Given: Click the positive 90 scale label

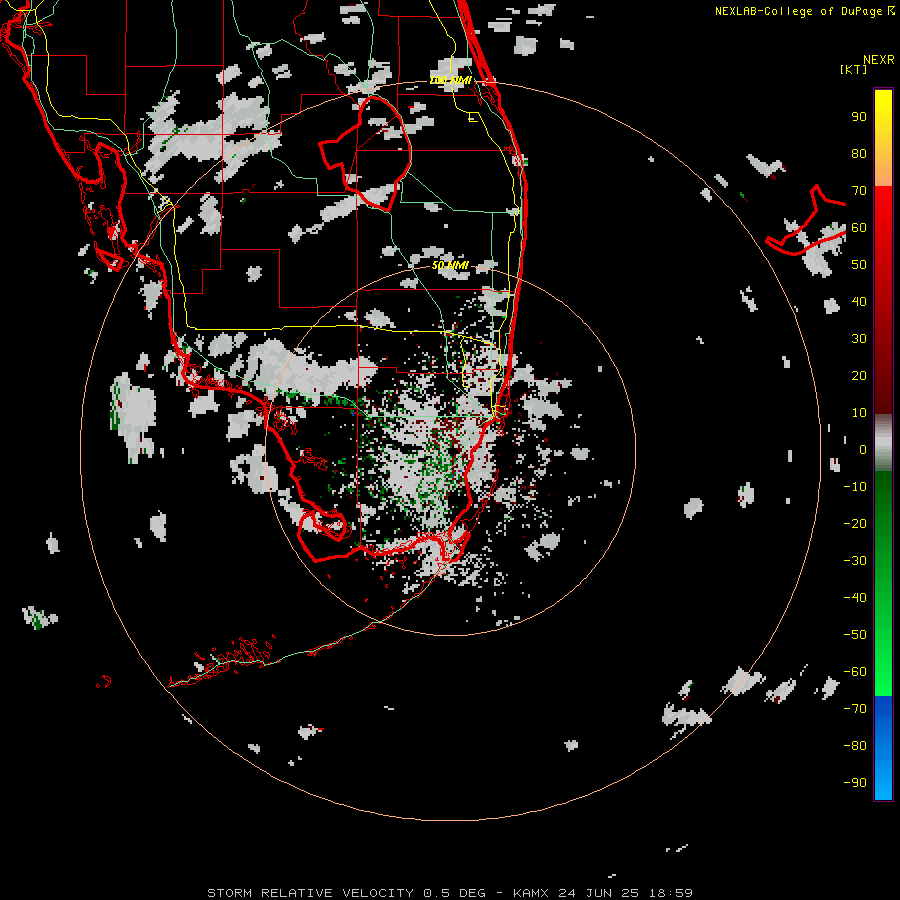Looking at the screenshot, I should (x=859, y=117).
